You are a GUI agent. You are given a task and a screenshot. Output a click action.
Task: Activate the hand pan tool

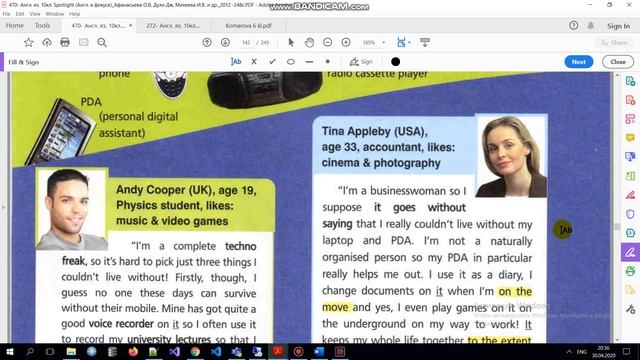coord(309,42)
